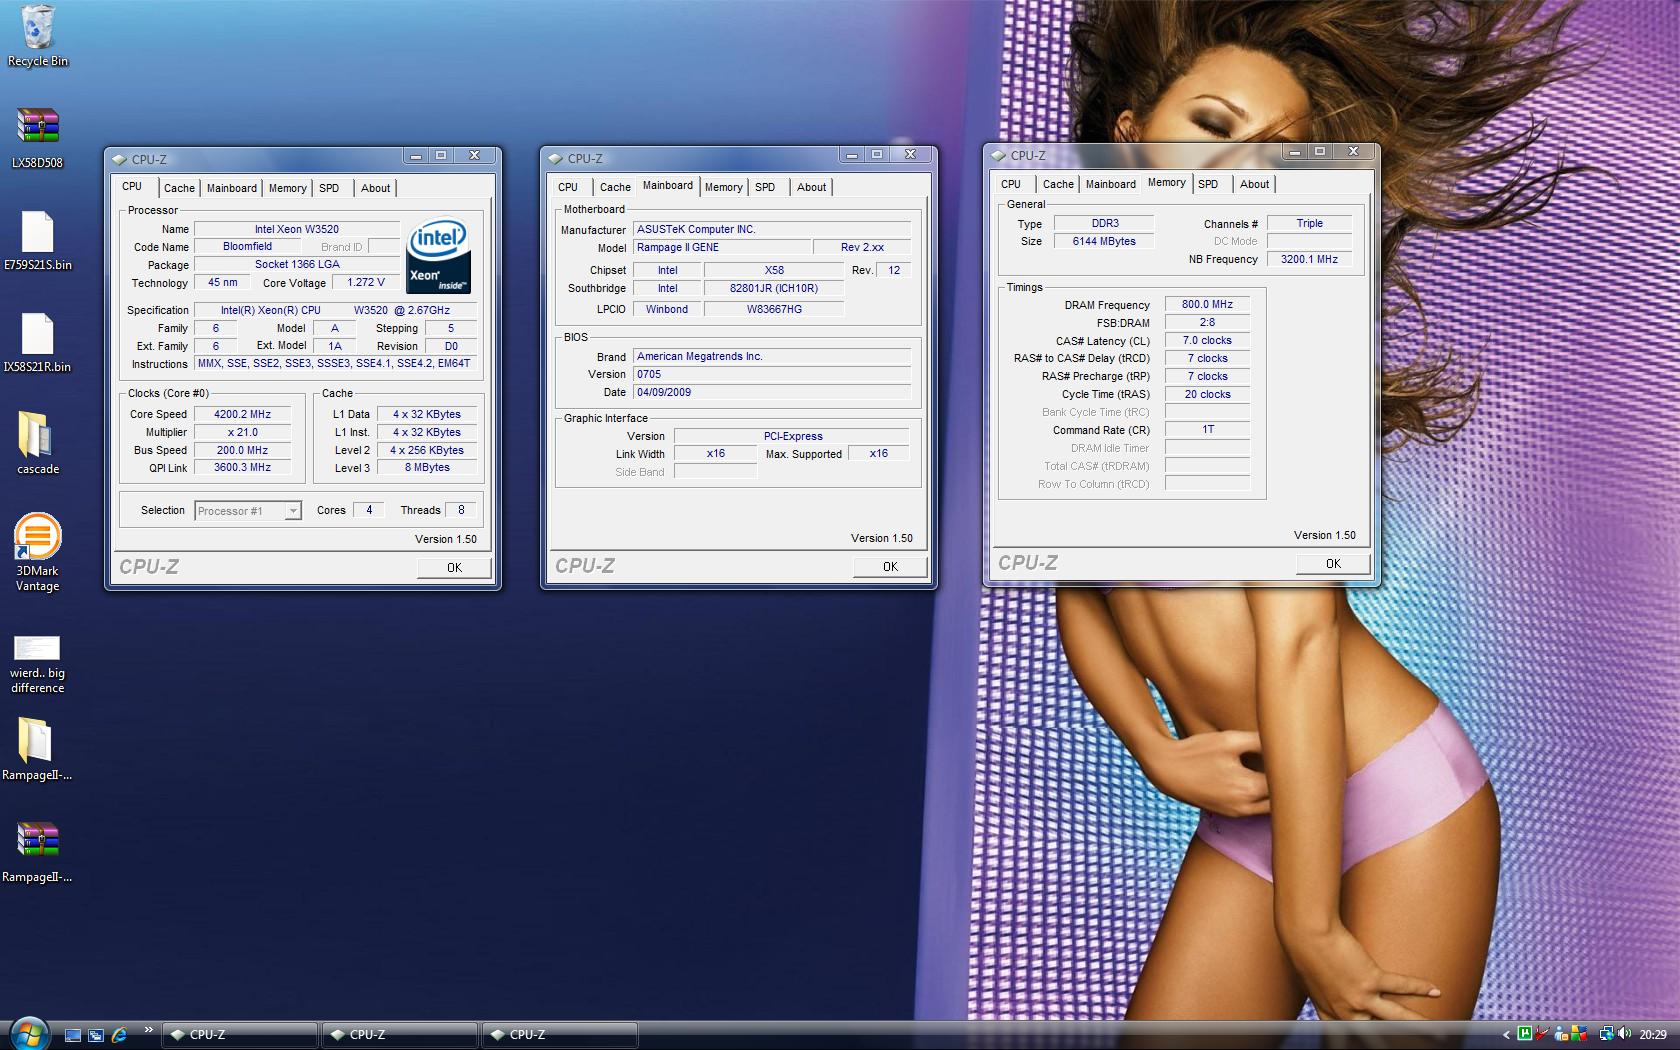Click the NB Frequency 3200.1 MHz value
The height and width of the screenshot is (1050, 1680).
coord(1309,259)
